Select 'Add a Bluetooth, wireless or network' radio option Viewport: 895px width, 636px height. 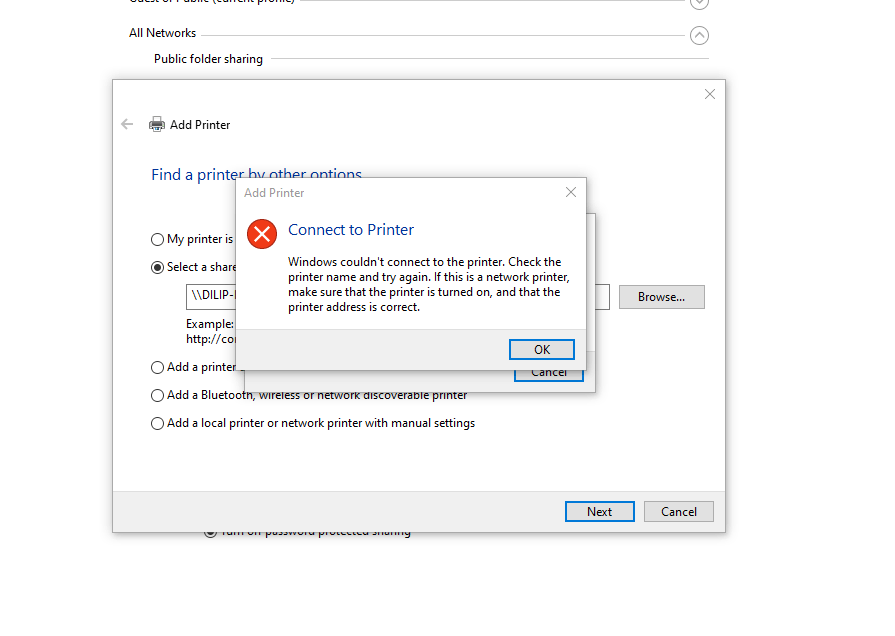(158, 395)
